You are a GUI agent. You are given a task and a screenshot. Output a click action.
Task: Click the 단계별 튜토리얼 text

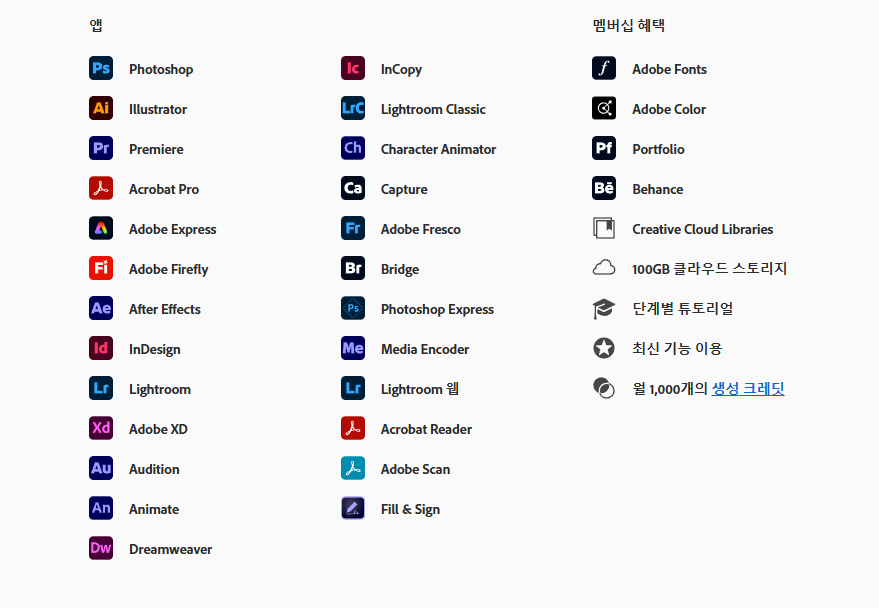683,309
